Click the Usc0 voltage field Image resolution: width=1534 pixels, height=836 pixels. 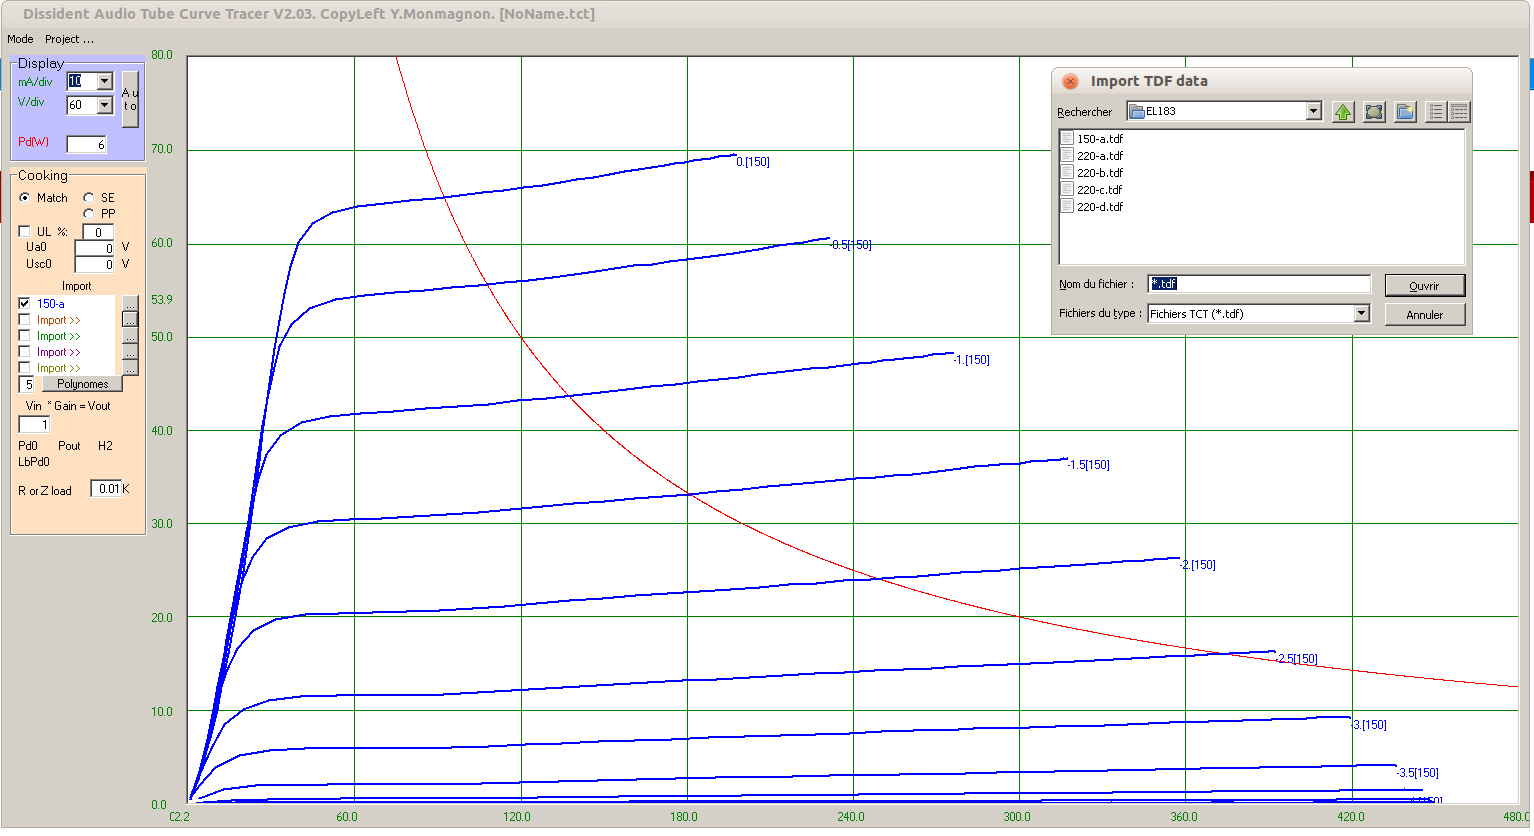tap(94, 264)
